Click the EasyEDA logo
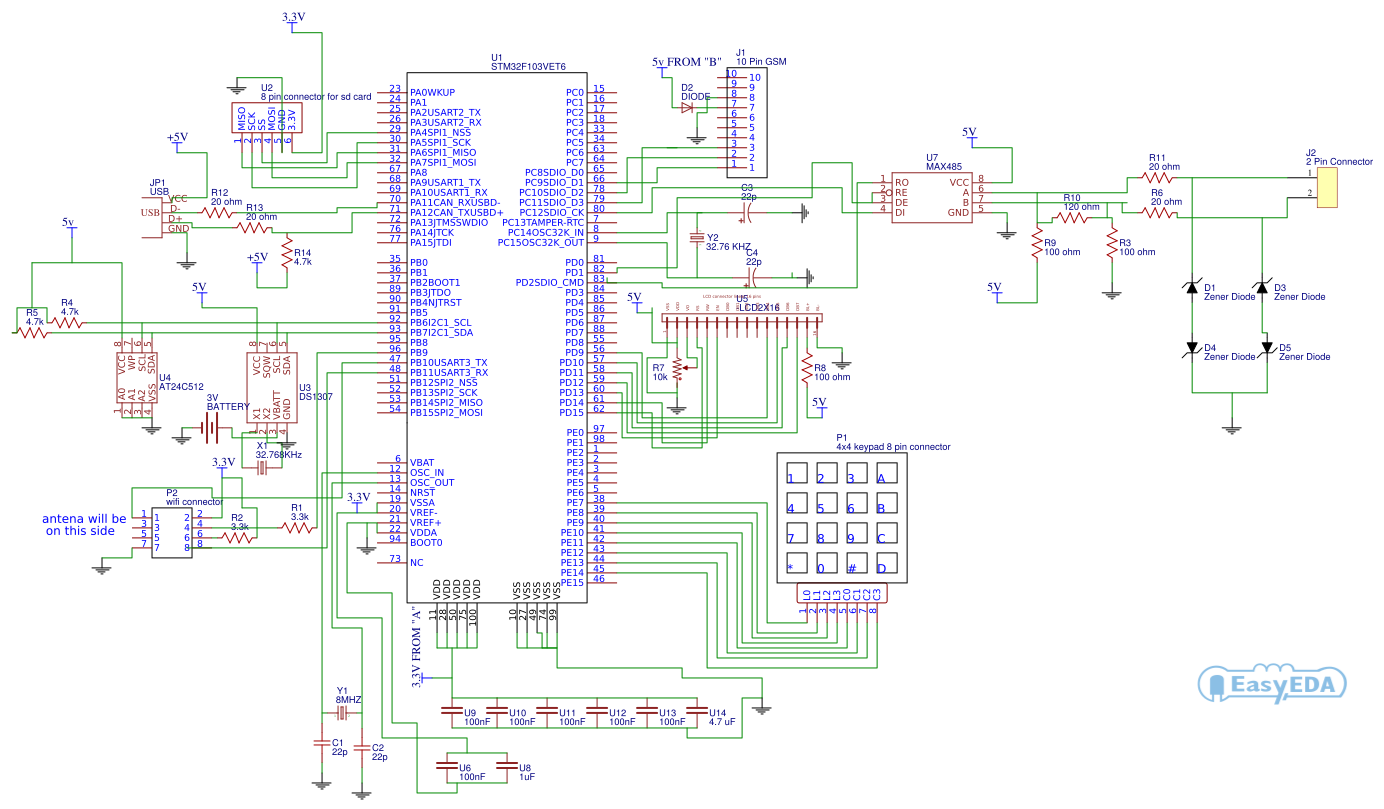The width and height of the screenshot is (1384, 809). click(x=1272, y=685)
